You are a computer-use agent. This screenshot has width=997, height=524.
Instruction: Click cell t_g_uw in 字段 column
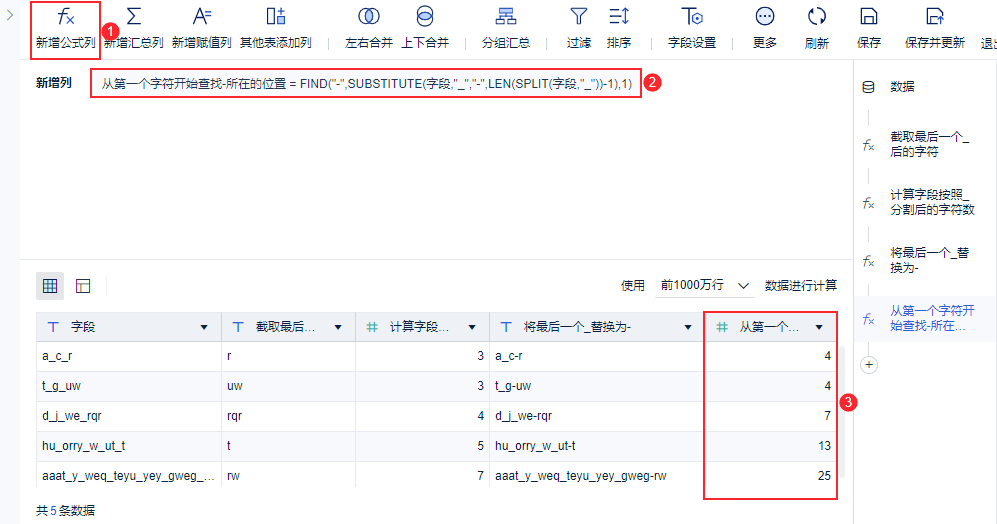[128, 386]
